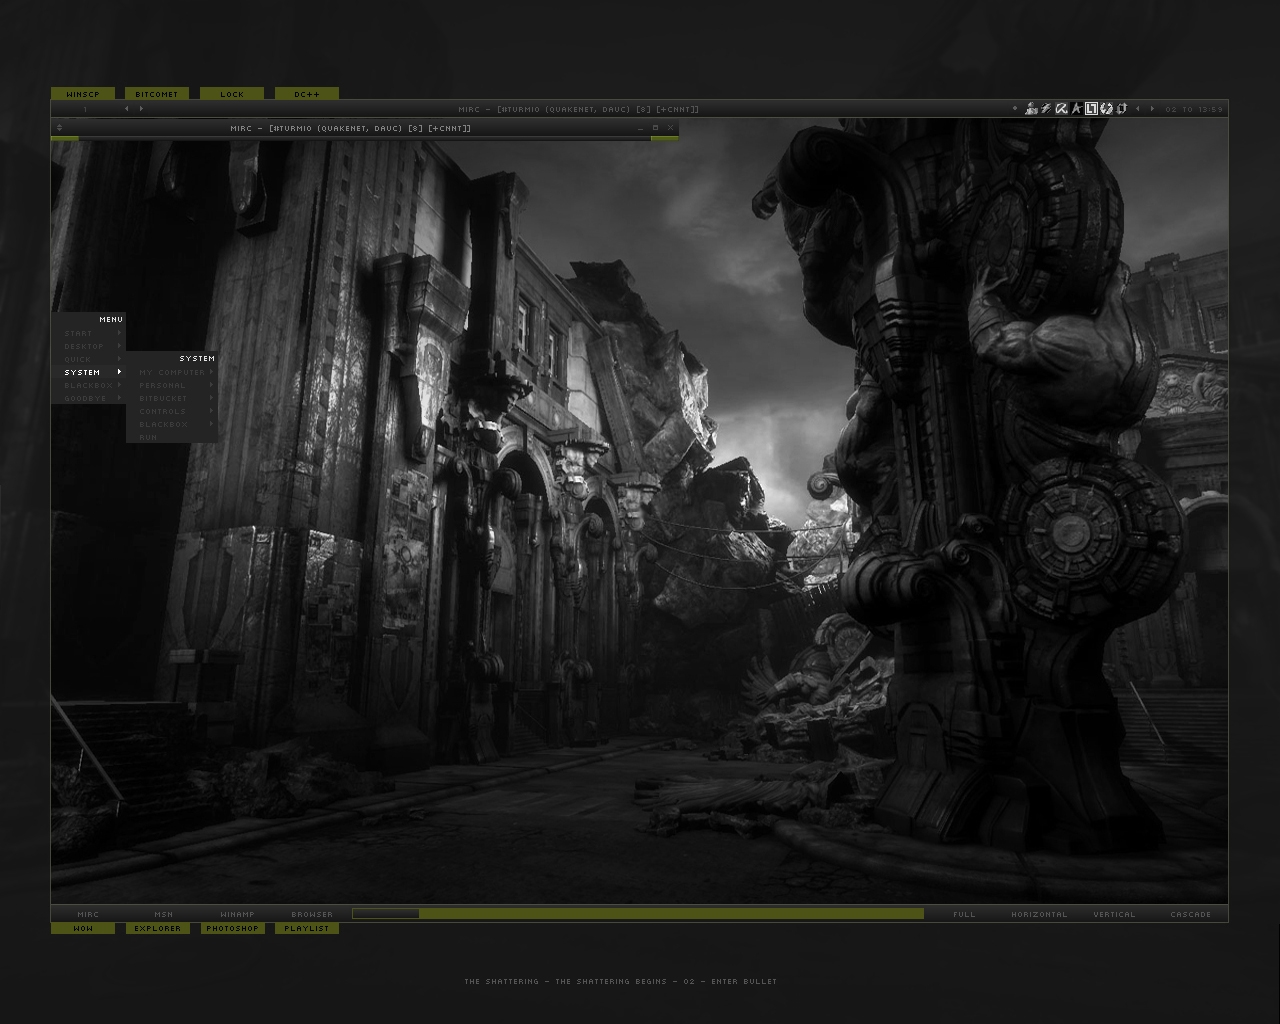Image resolution: width=1280 pixels, height=1024 pixels.
Task: Click the umbrella tray icon
Action: point(1061,109)
